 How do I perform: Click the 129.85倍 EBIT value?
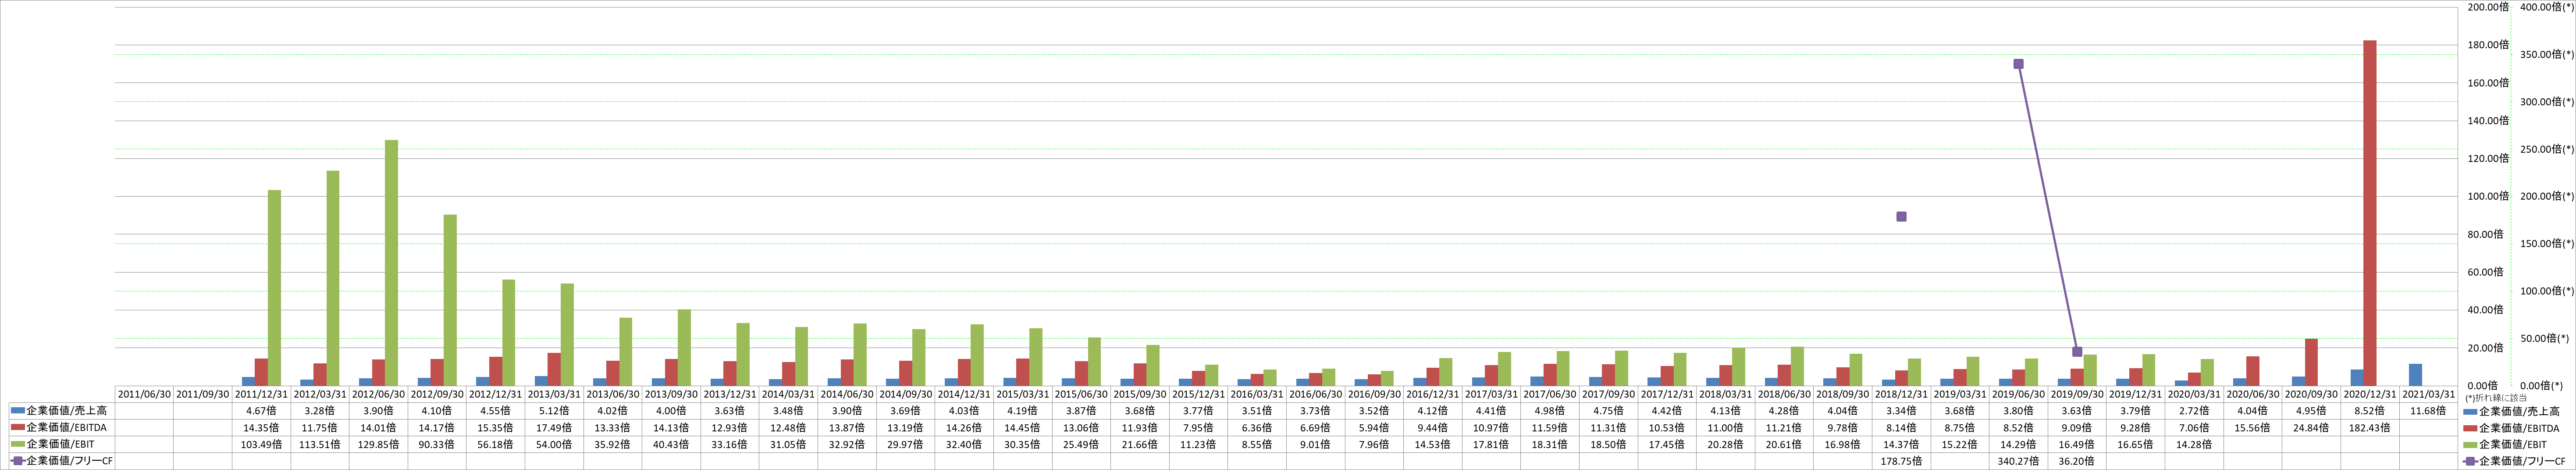click(x=379, y=444)
